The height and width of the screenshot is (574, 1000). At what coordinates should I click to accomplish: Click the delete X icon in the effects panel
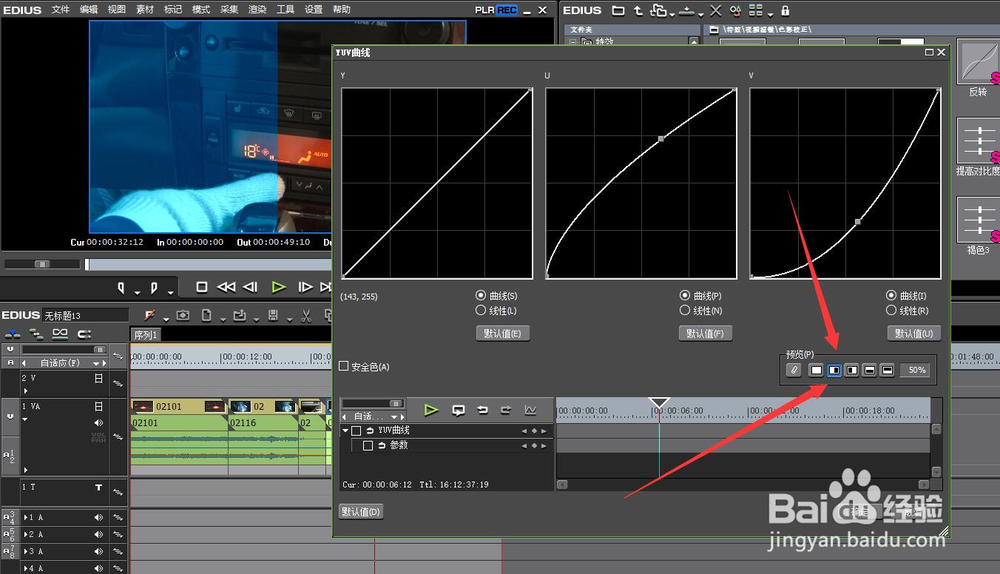click(x=716, y=10)
